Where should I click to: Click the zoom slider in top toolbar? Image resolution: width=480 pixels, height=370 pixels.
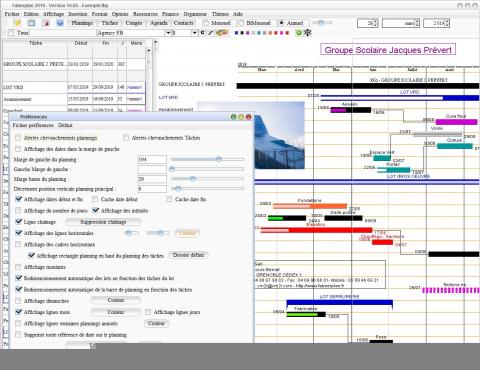[x=322, y=23]
